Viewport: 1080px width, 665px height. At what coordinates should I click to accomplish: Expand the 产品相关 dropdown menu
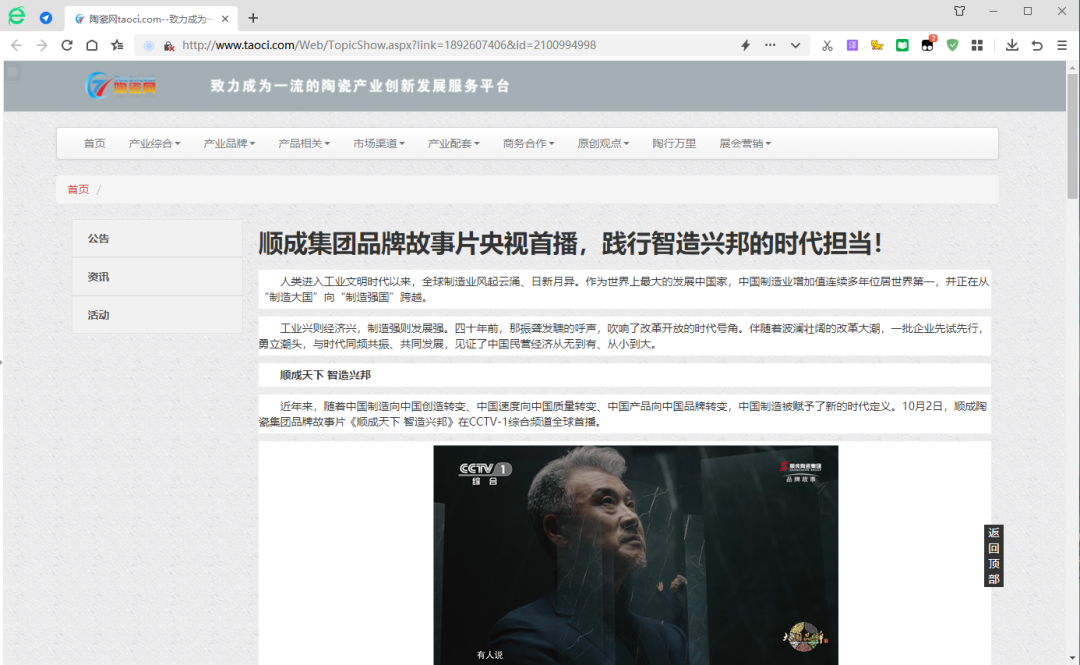(304, 143)
